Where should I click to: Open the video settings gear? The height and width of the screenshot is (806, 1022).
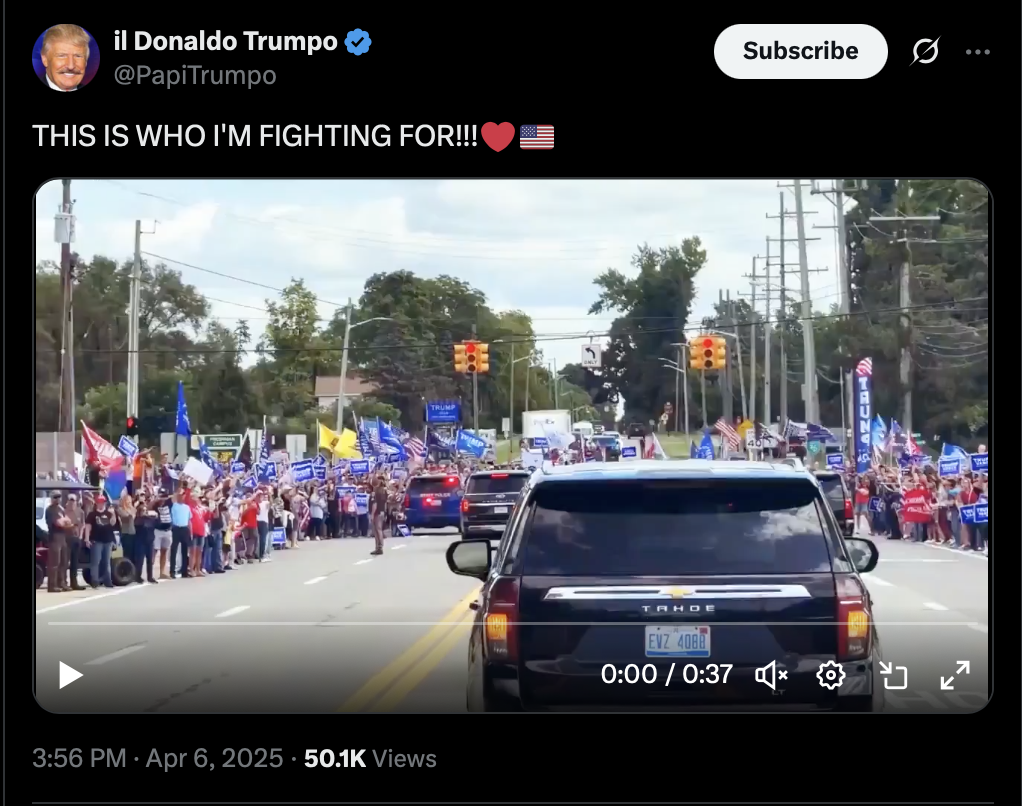click(x=831, y=675)
